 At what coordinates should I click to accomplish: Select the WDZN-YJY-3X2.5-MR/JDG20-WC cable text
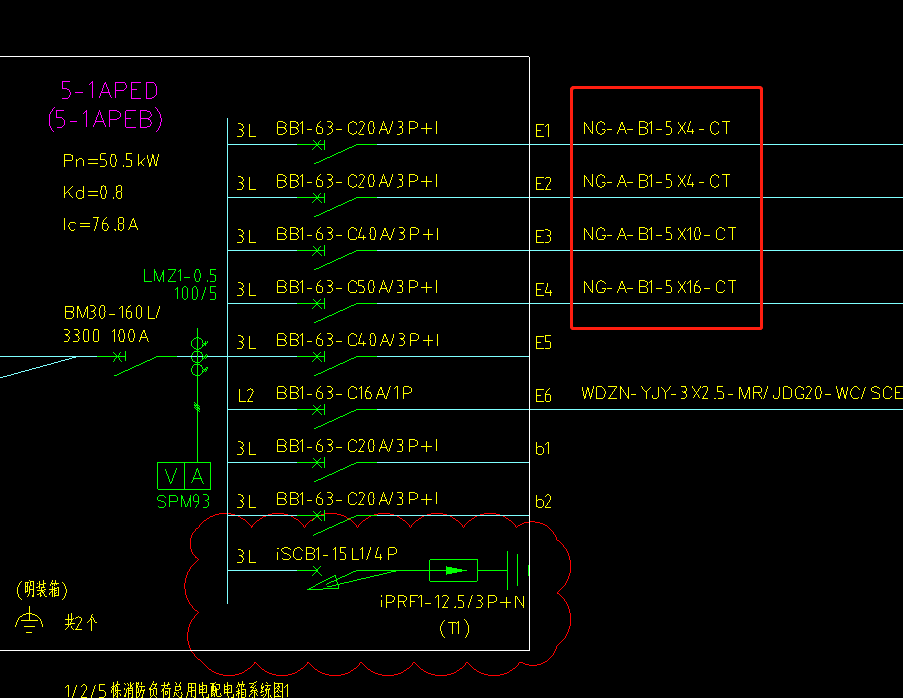(742, 393)
